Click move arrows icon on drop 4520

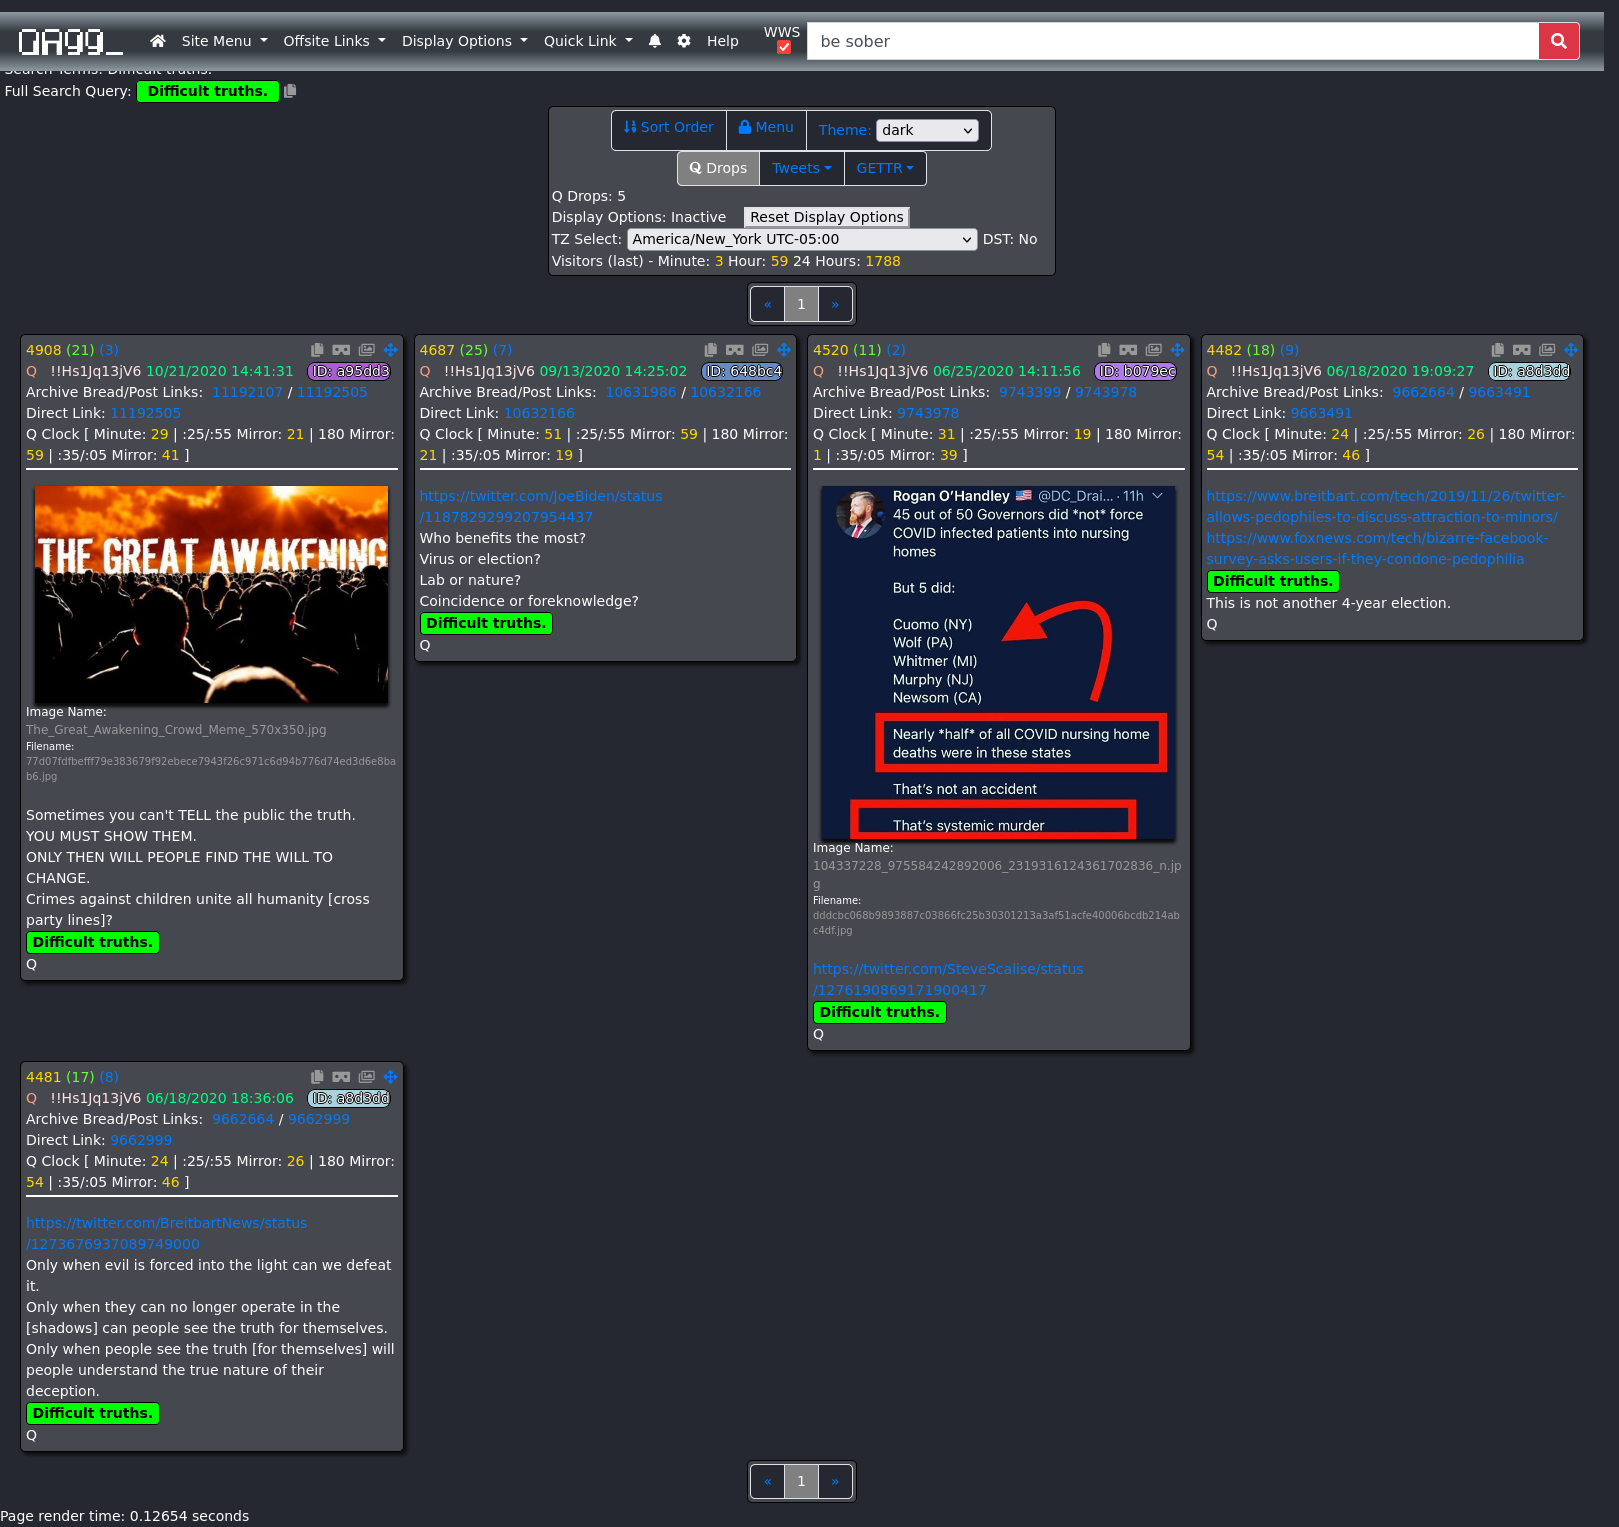pos(1178,350)
